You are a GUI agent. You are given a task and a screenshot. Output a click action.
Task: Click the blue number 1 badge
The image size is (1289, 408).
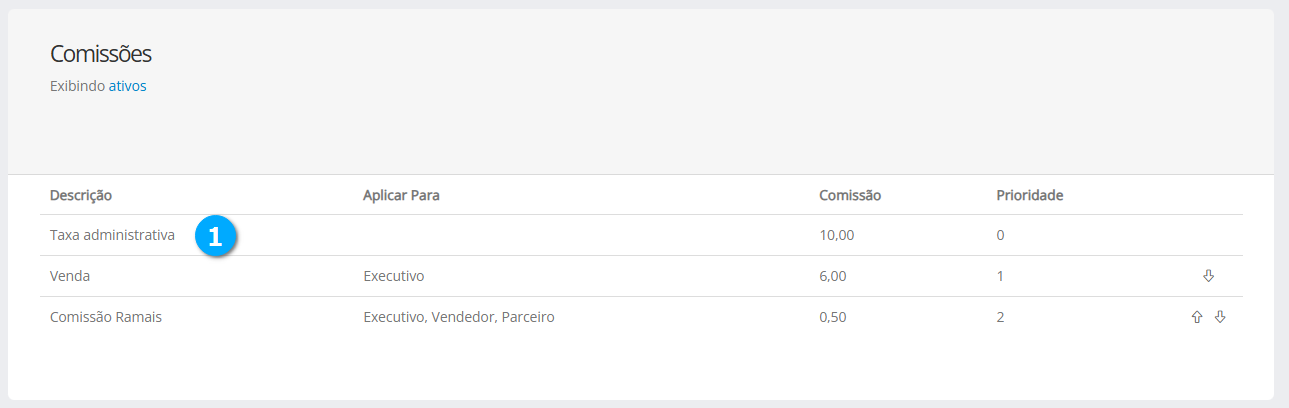216,236
